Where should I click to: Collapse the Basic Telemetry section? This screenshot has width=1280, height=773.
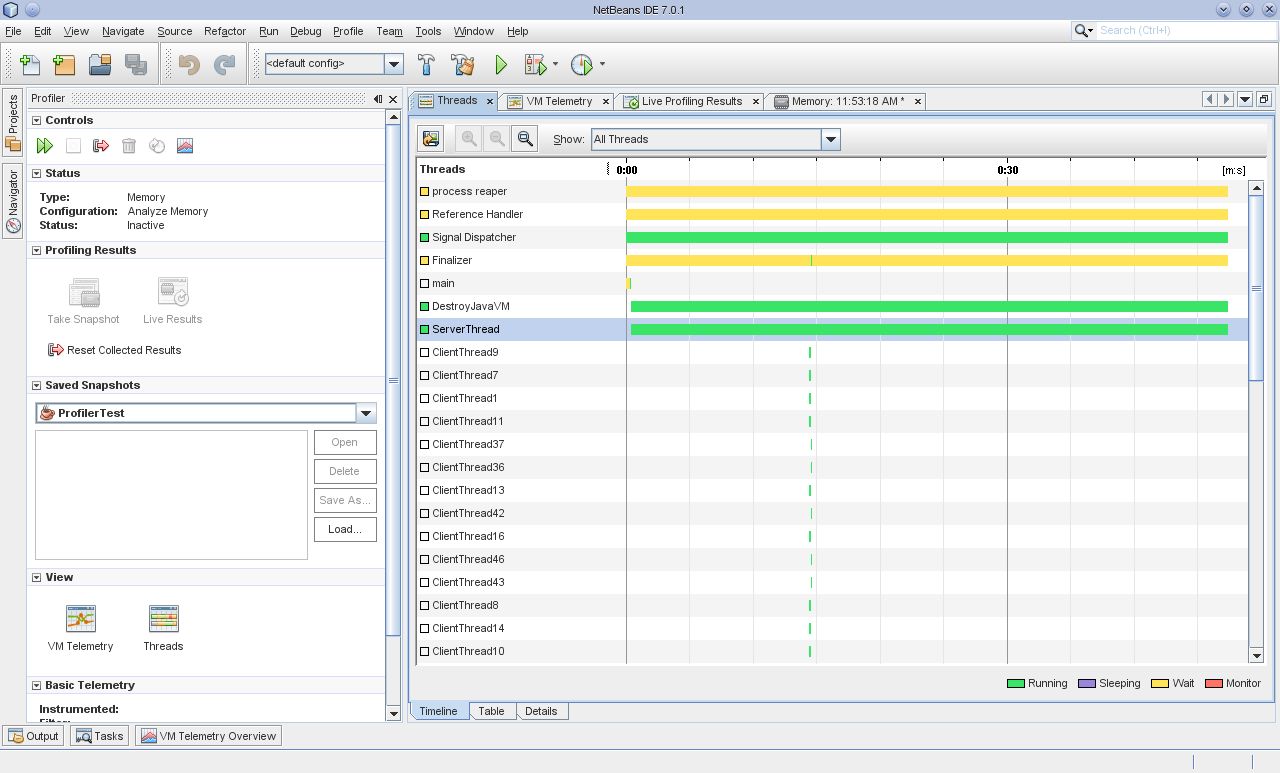37,685
